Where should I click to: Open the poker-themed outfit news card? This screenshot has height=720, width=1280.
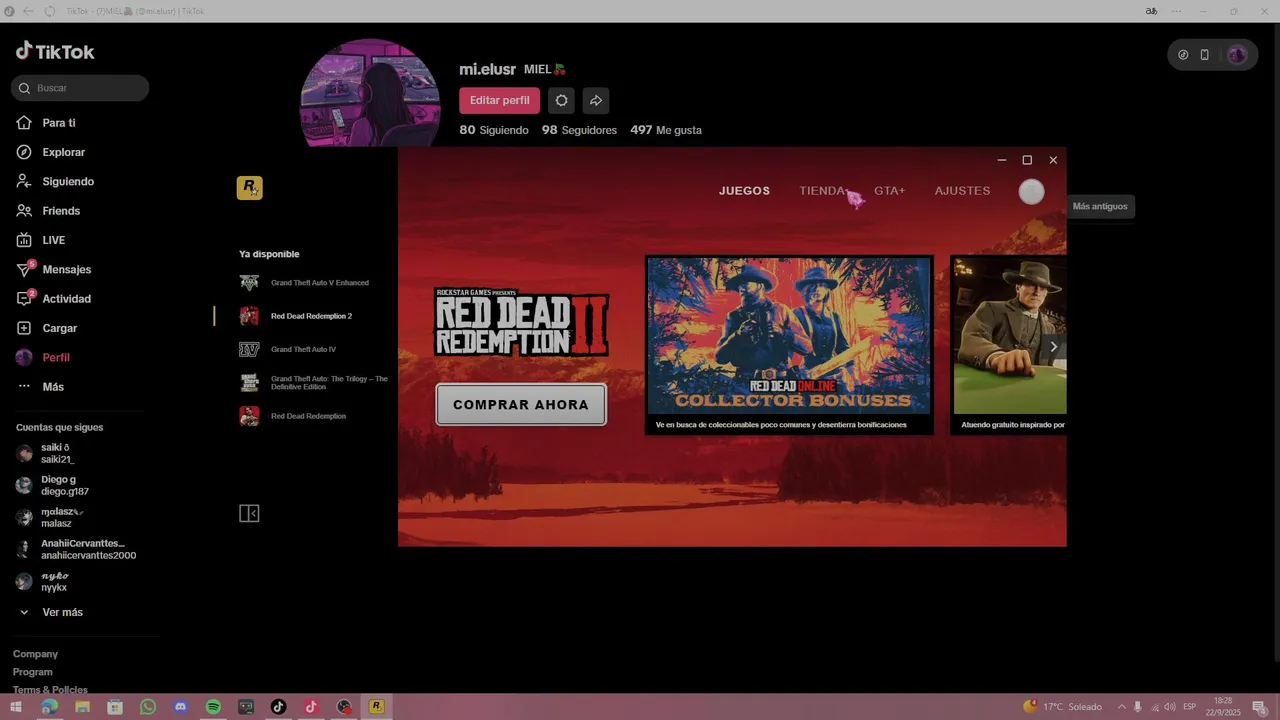(x=1008, y=345)
